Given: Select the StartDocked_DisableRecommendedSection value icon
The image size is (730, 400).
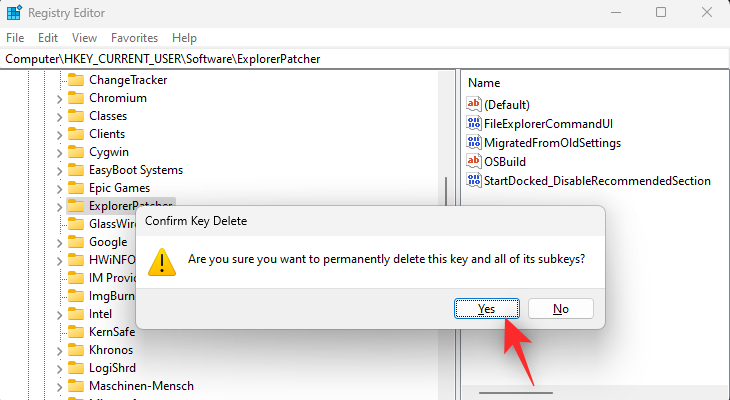Looking at the screenshot, I should click(473, 181).
